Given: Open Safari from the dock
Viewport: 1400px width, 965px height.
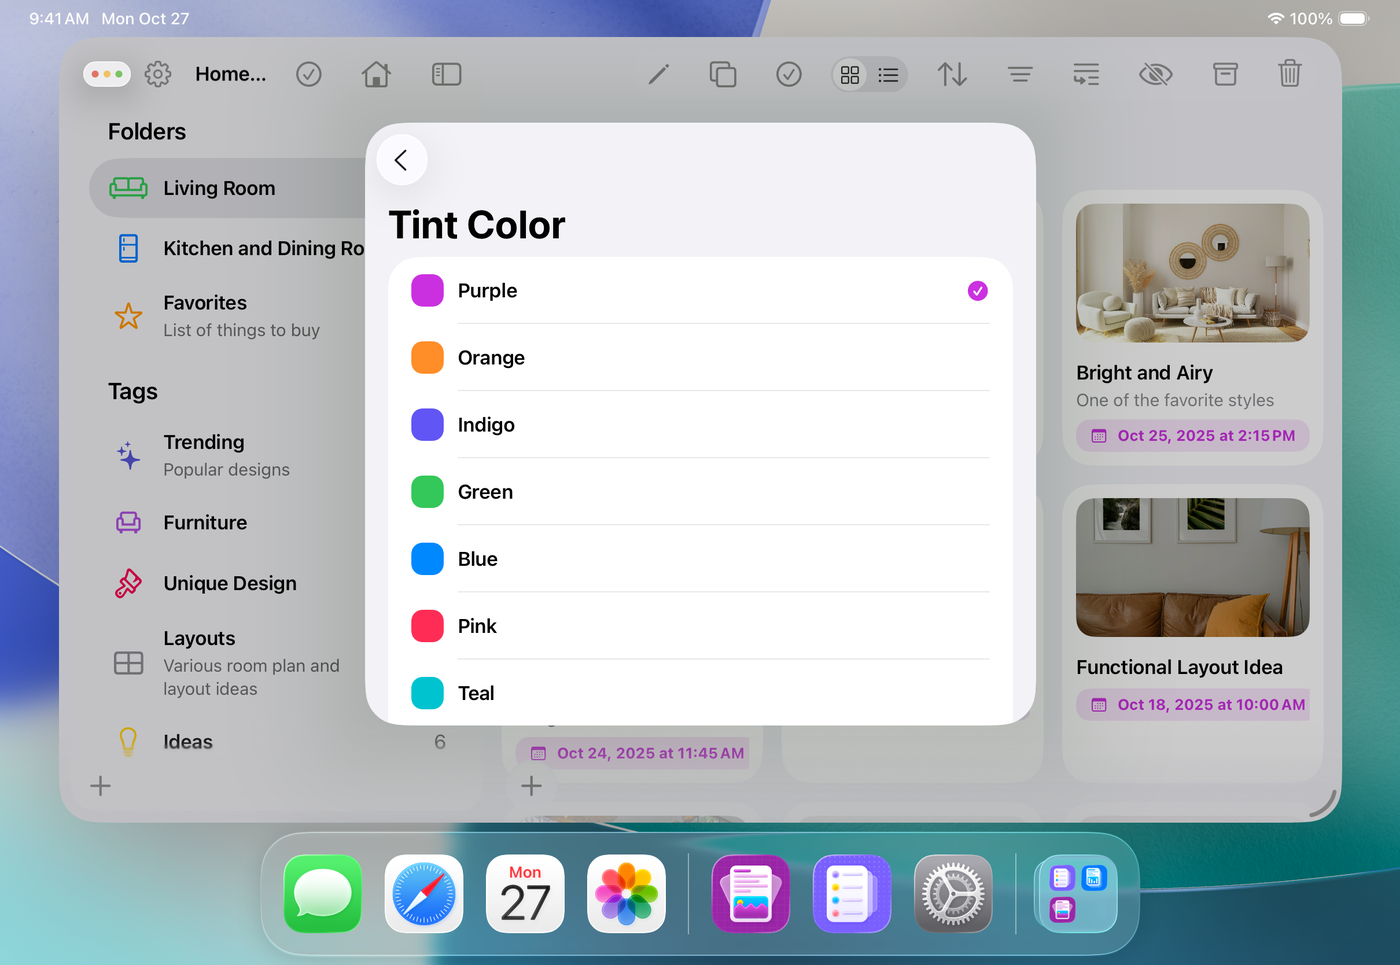Looking at the screenshot, I should pyautogui.click(x=424, y=894).
